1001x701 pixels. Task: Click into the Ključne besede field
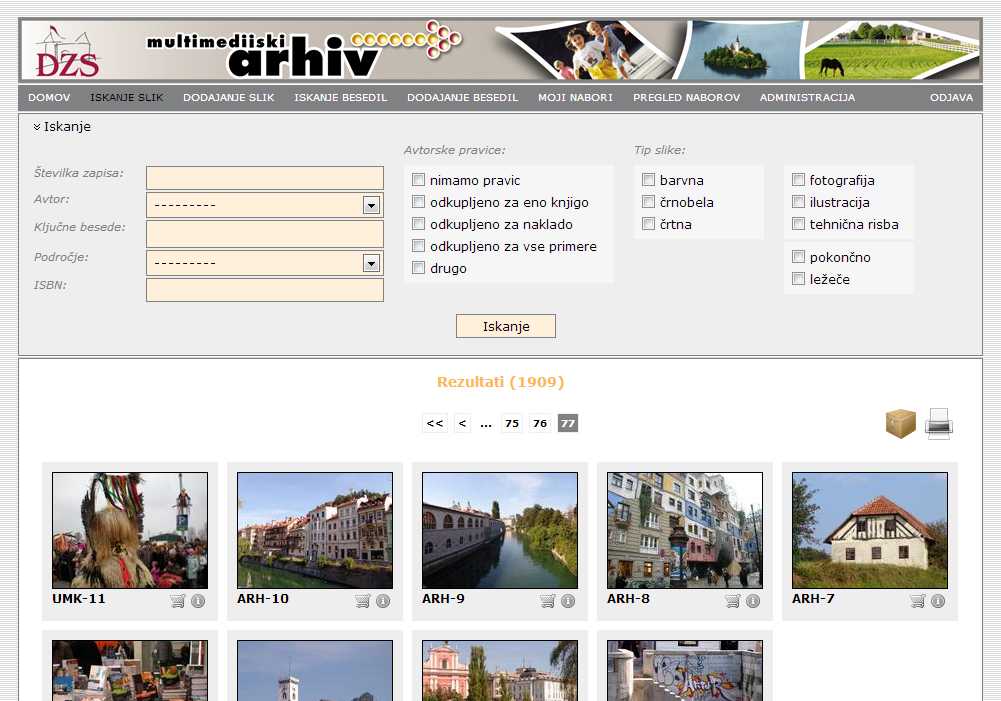click(x=265, y=234)
